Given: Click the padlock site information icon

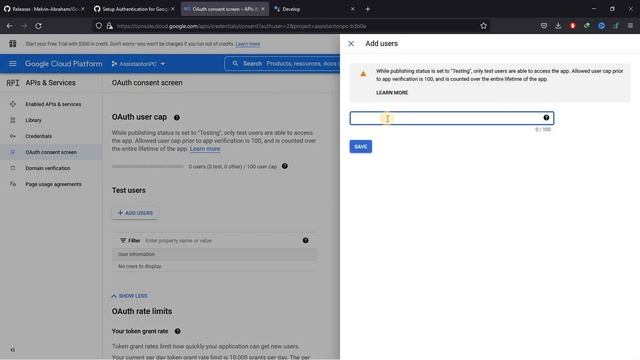Looking at the screenshot, I should point(109,26).
